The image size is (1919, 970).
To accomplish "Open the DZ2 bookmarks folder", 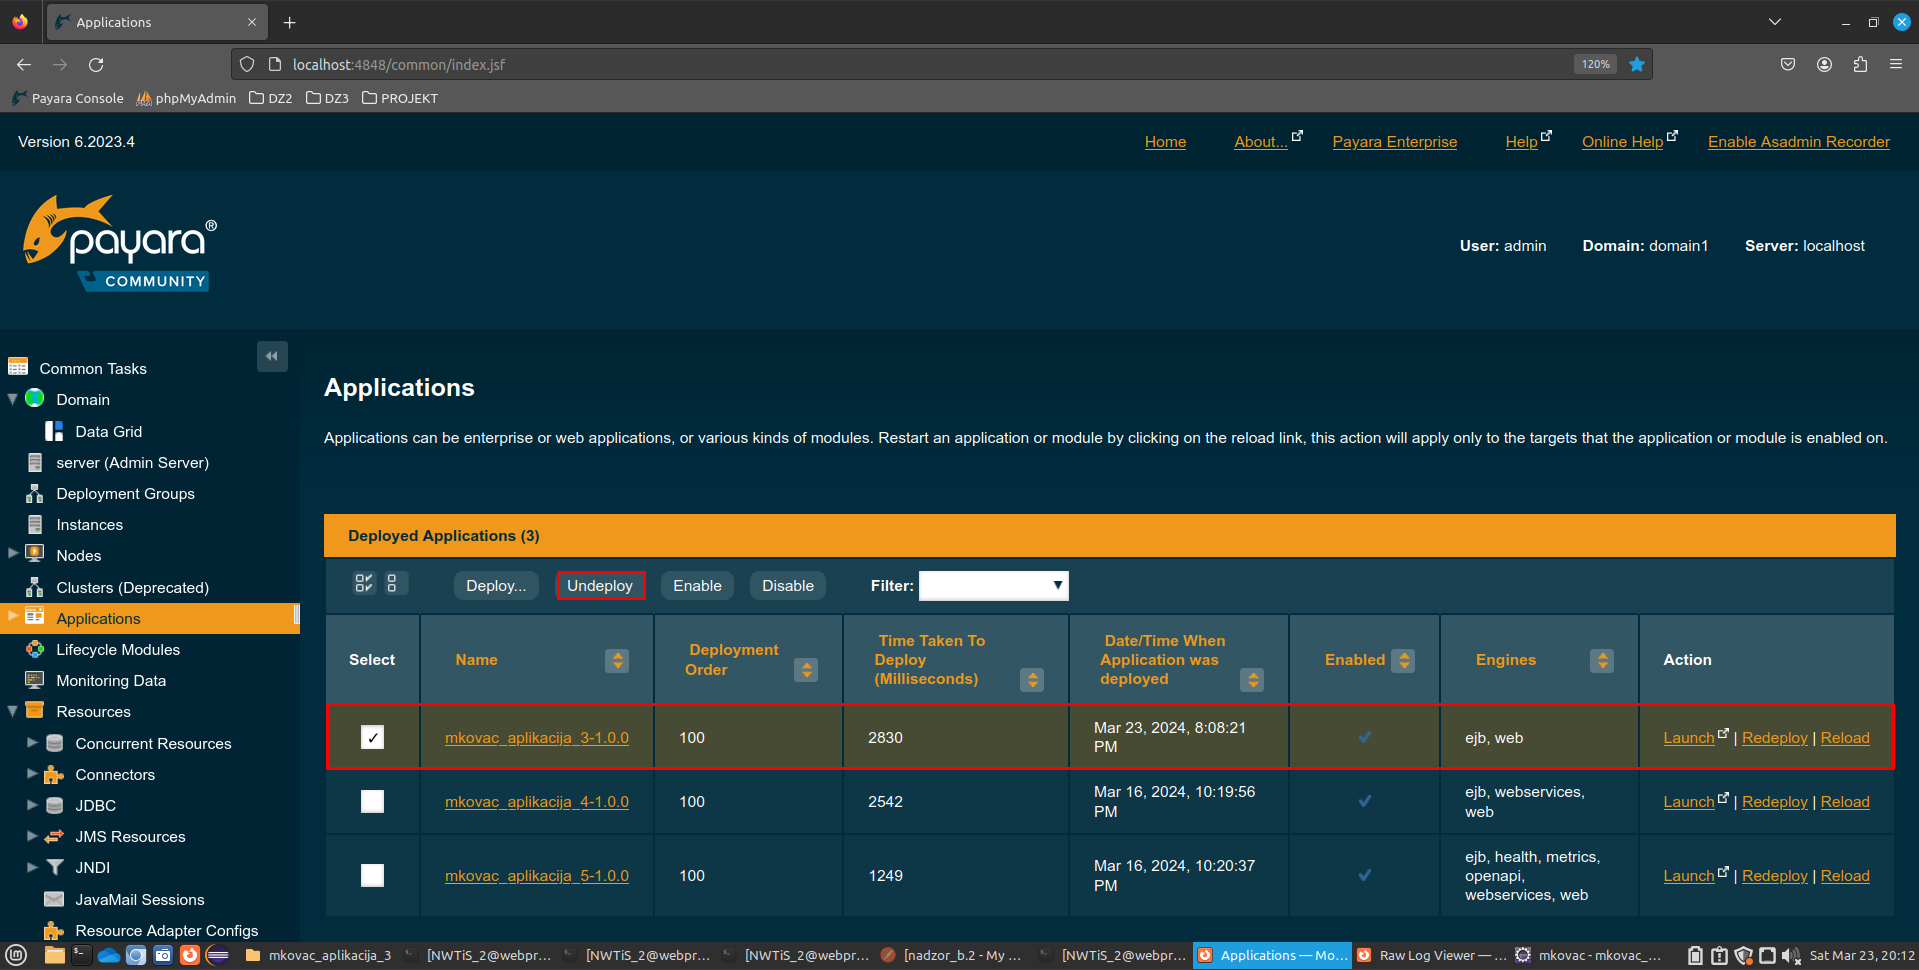I will (271, 98).
